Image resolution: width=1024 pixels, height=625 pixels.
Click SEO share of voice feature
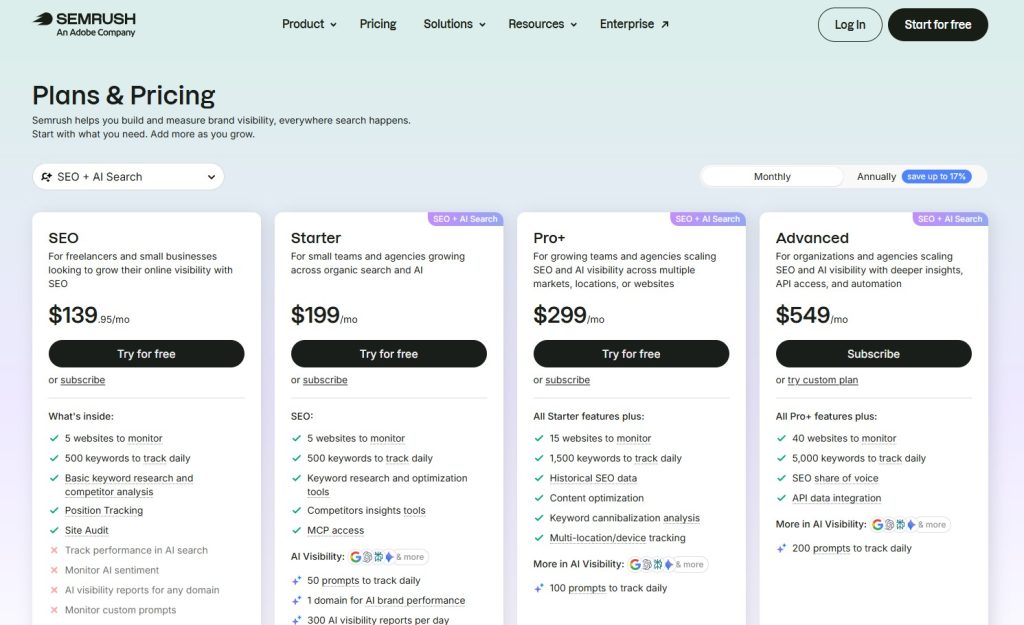pyautogui.click(x=835, y=478)
